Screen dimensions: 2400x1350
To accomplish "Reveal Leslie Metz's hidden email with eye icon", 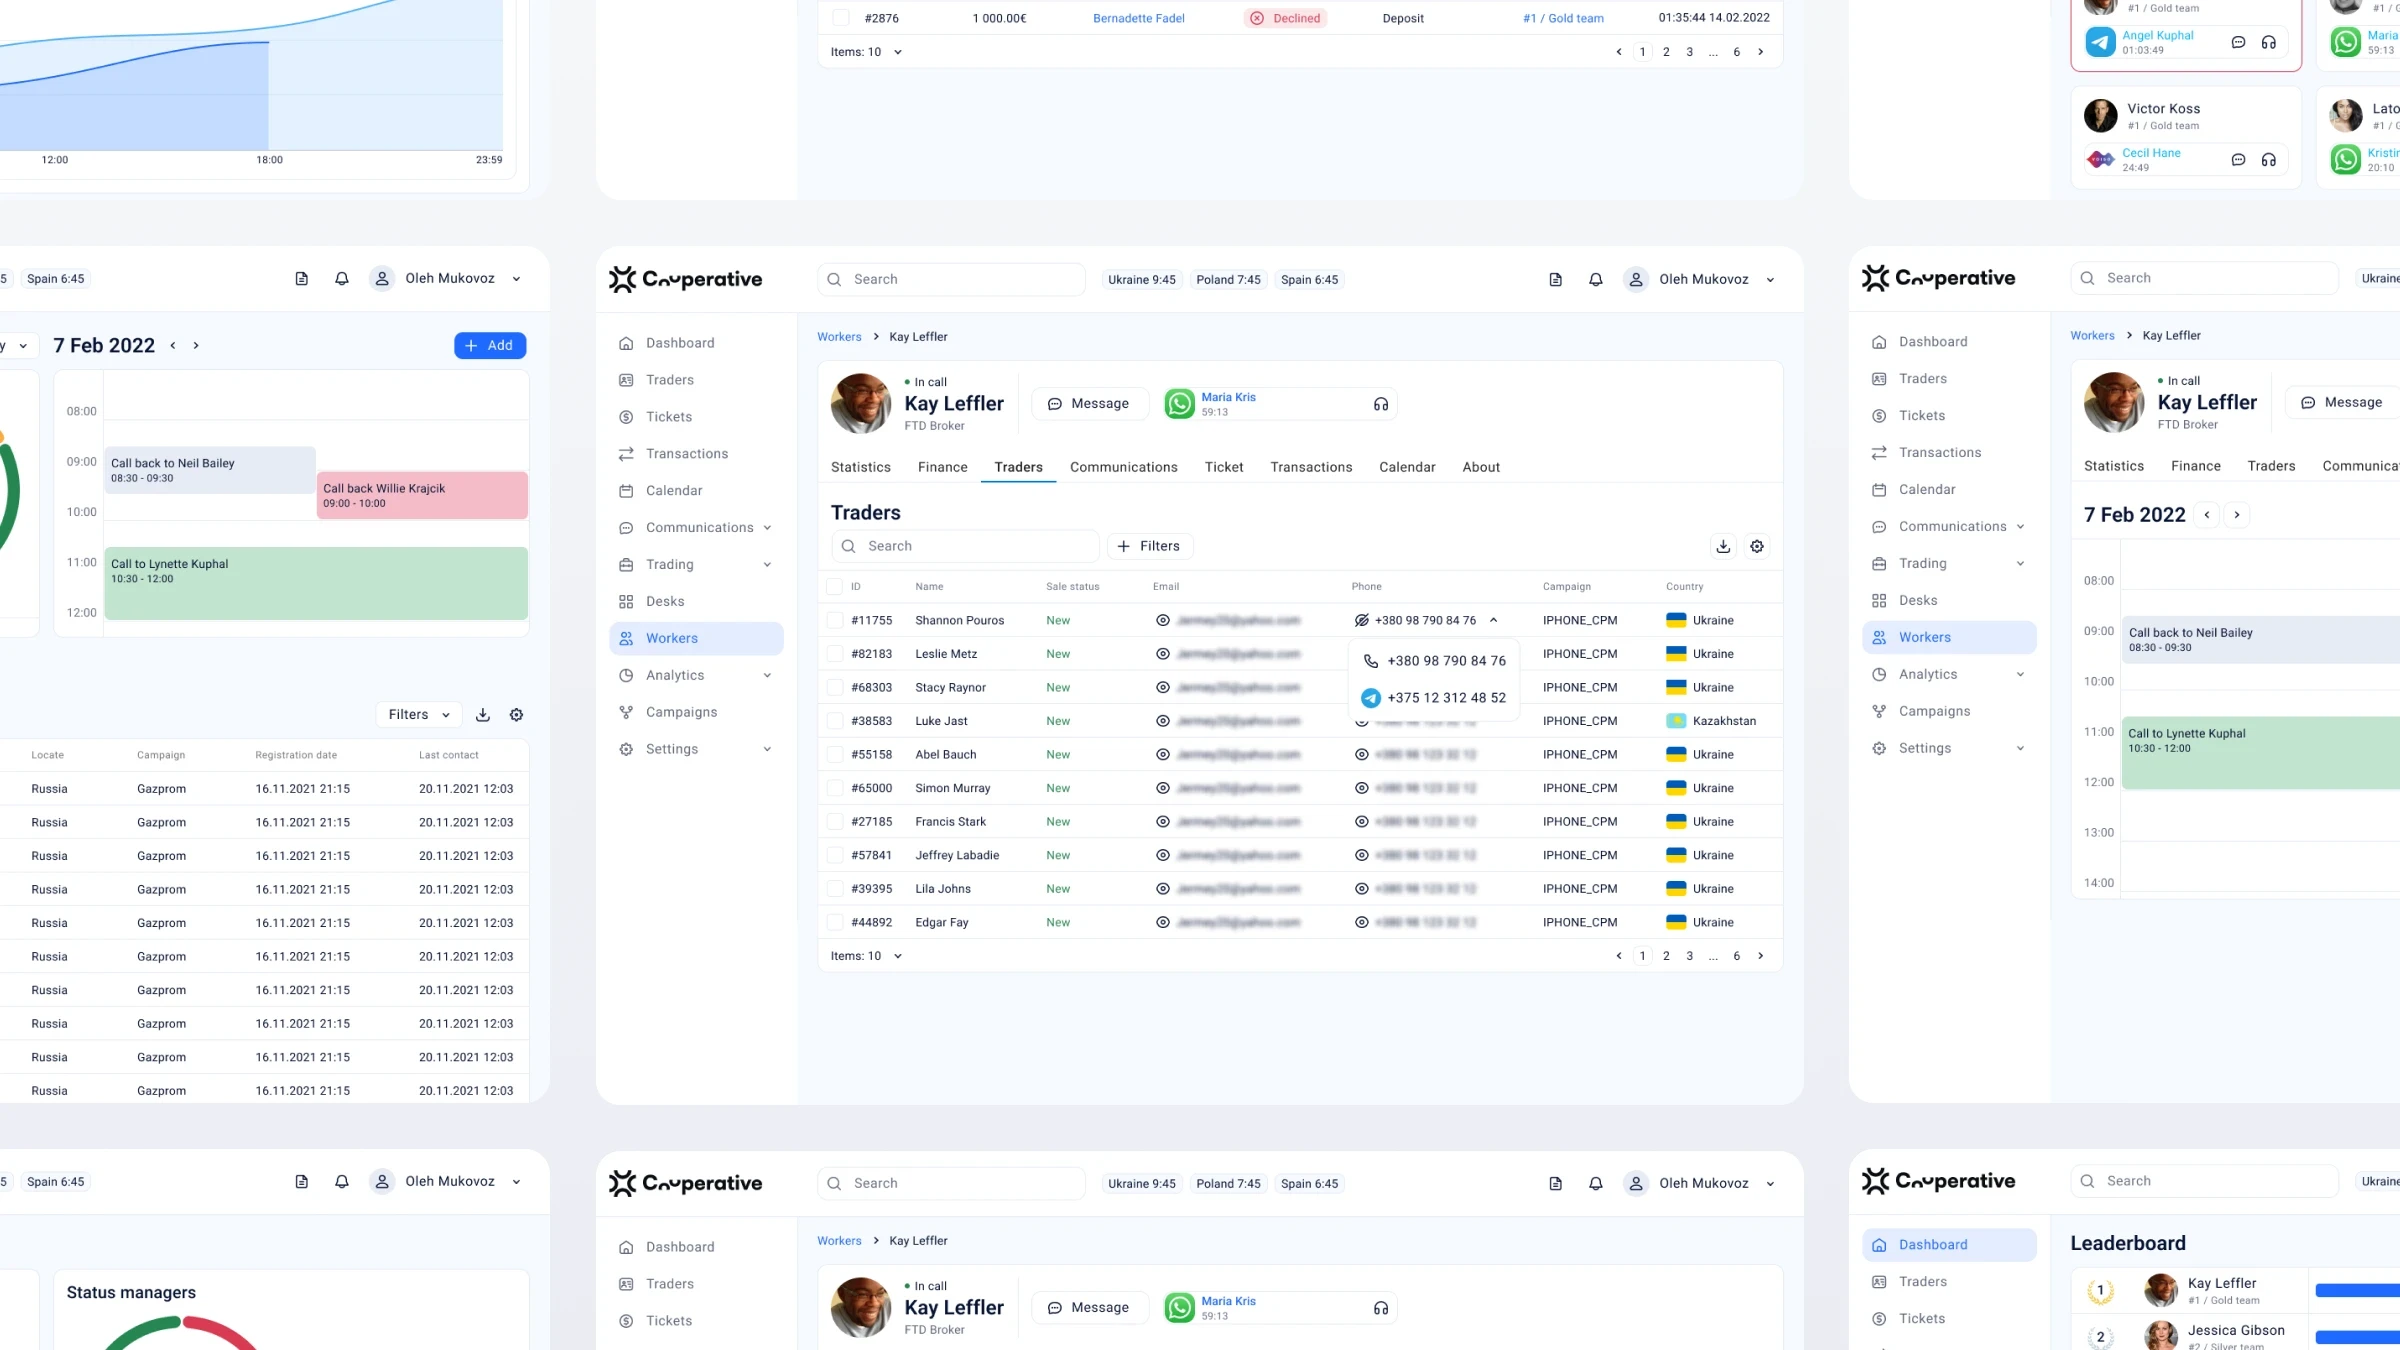I will coord(1162,654).
